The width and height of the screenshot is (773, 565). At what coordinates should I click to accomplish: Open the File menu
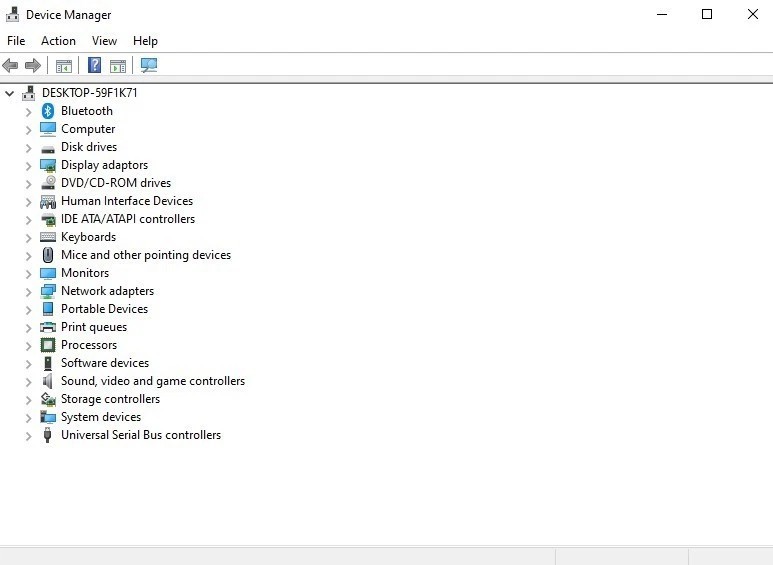point(16,40)
